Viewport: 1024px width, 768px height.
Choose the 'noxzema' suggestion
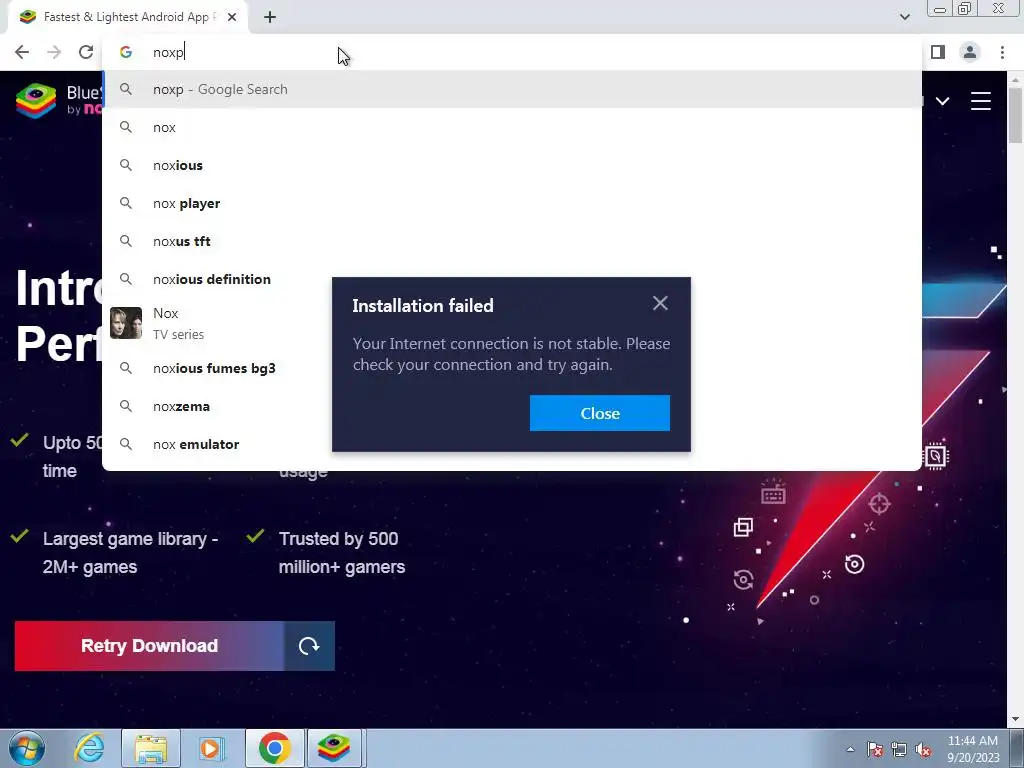(217, 406)
